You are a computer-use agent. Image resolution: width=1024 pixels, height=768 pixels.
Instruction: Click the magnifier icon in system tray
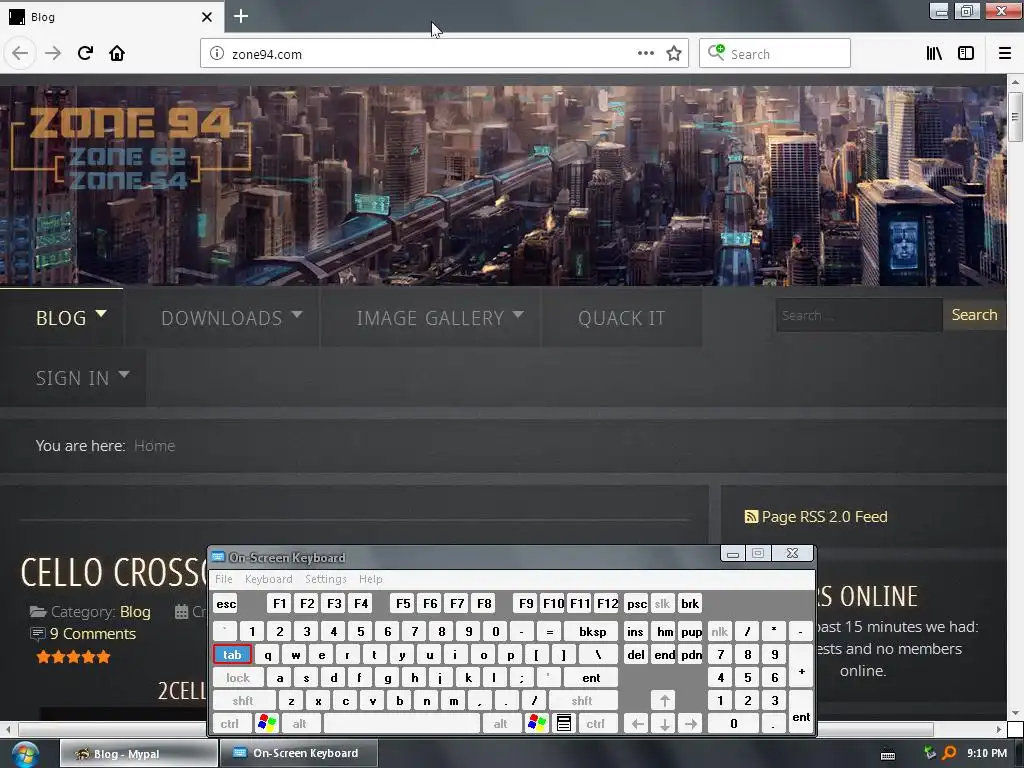(949, 753)
